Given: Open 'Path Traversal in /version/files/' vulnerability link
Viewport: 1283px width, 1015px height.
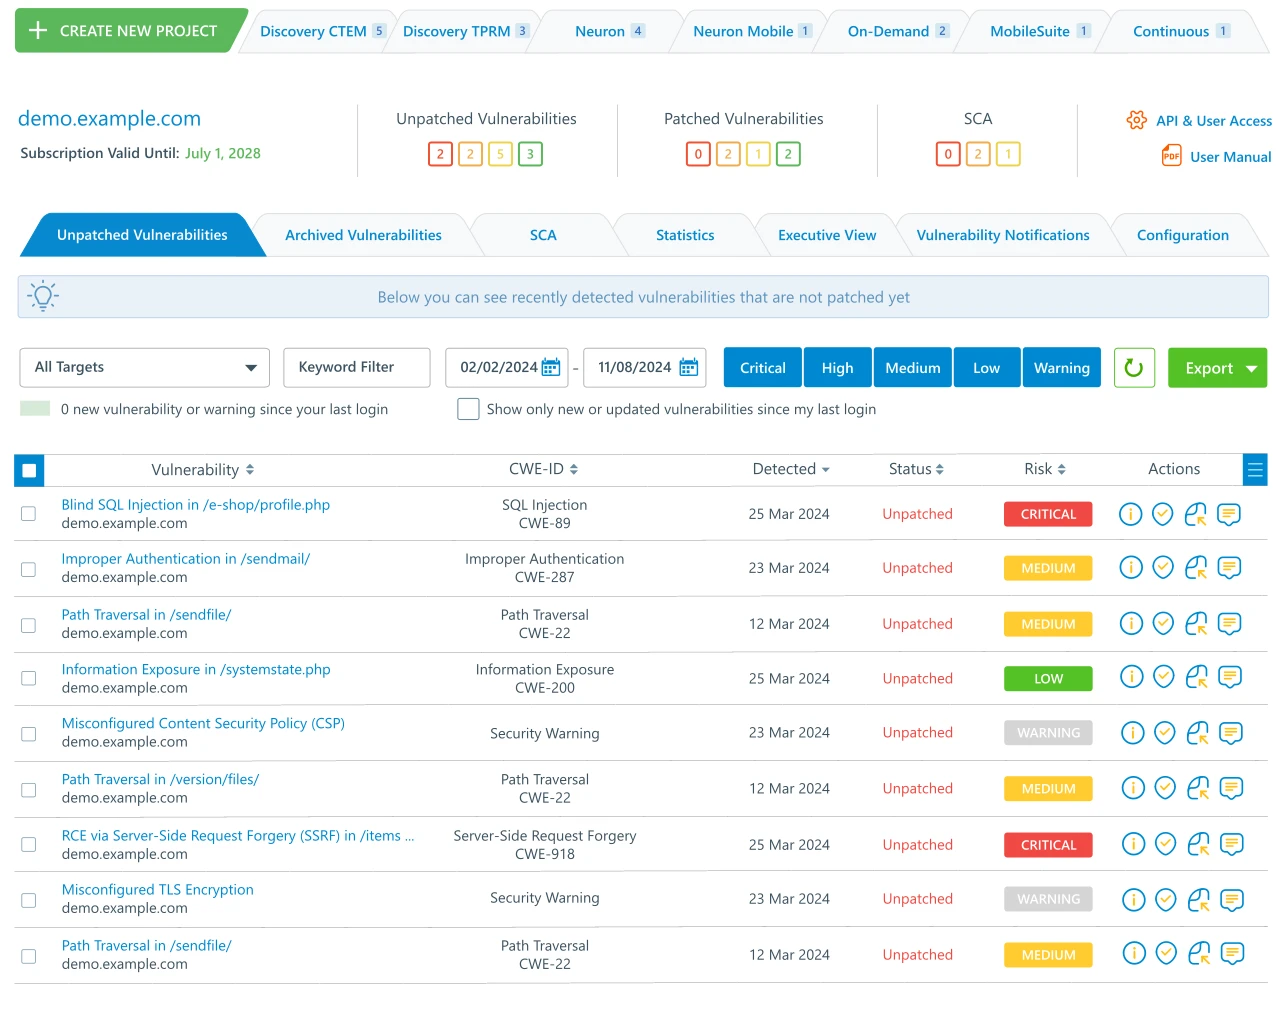Looking at the screenshot, I should (x=160, y=779).
